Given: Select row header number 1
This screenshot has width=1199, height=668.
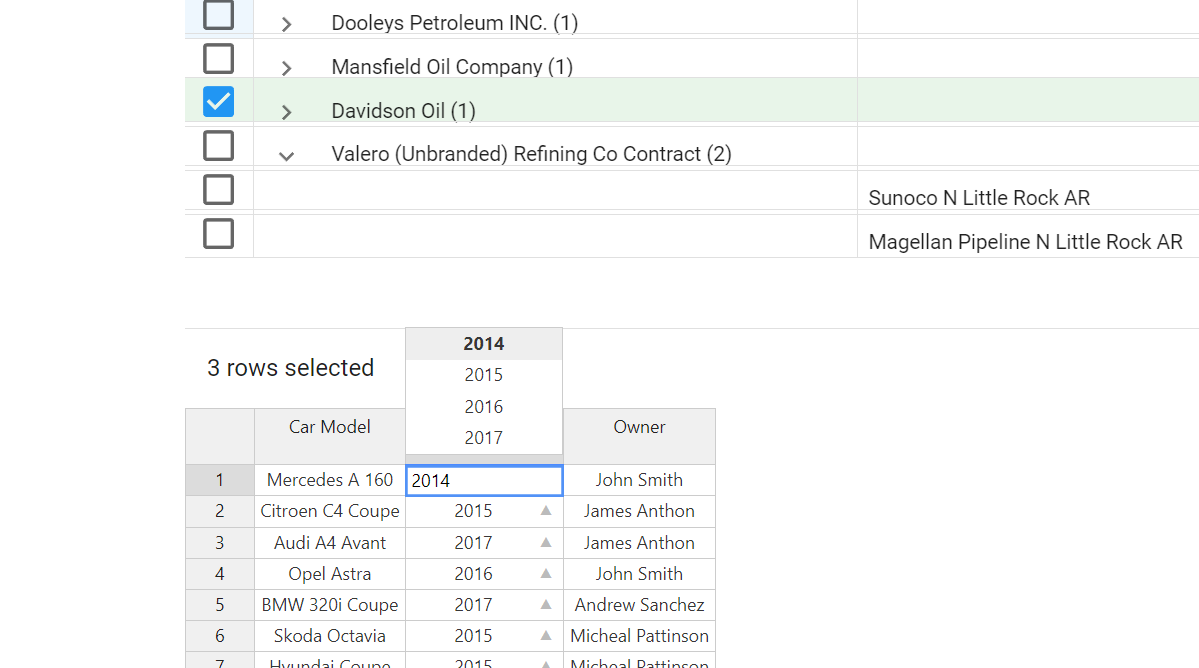Looking at the screenshot, I should pyautogui.click(x=219, y=480).
